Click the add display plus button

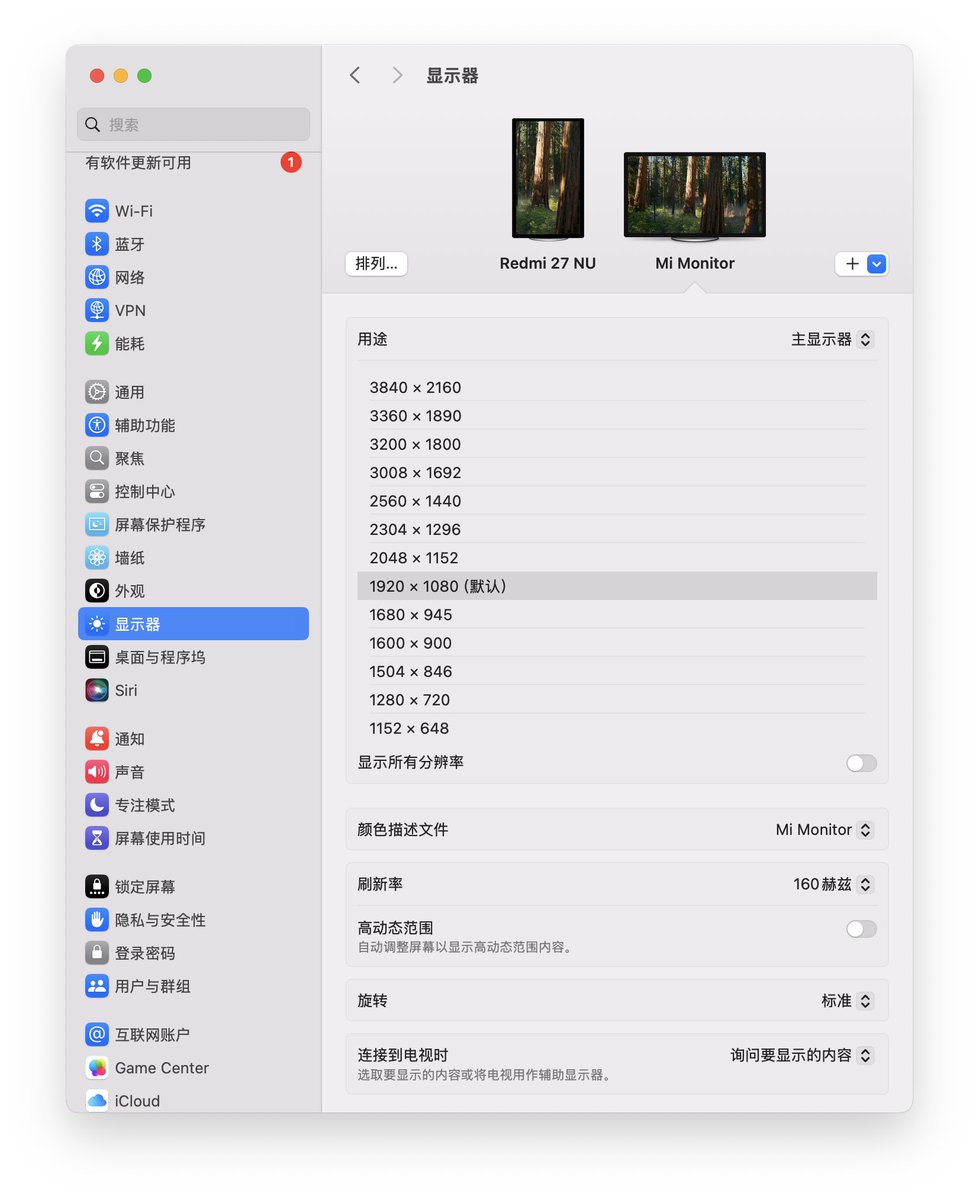tap(851, 263)
